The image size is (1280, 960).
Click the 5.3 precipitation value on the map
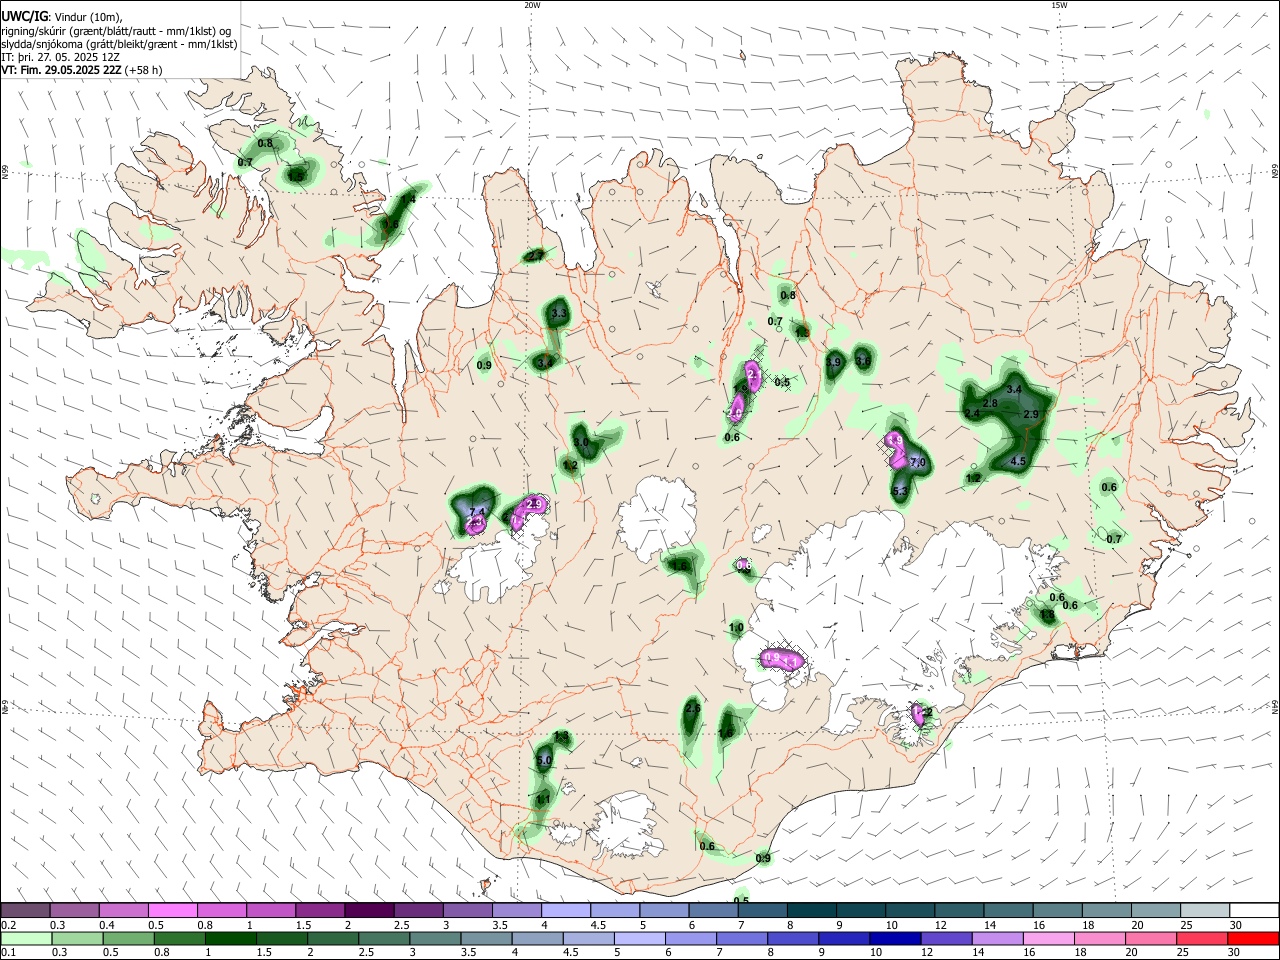tap(899, 490)
